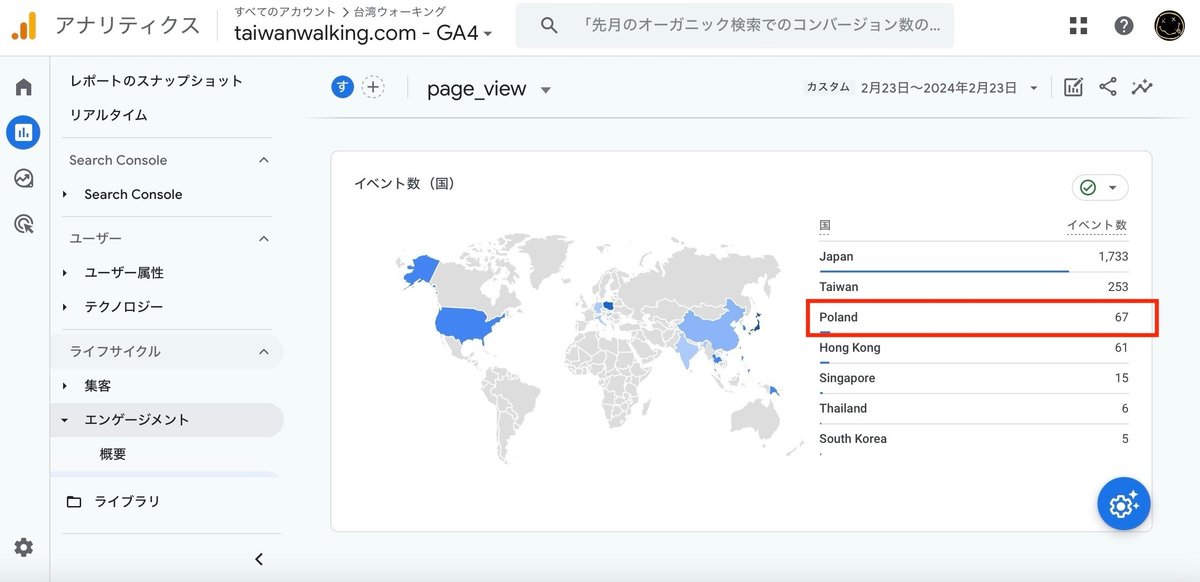Click the customize report chart icon
This screenshot has width=1200, height=582.
tap(1073, 87)
